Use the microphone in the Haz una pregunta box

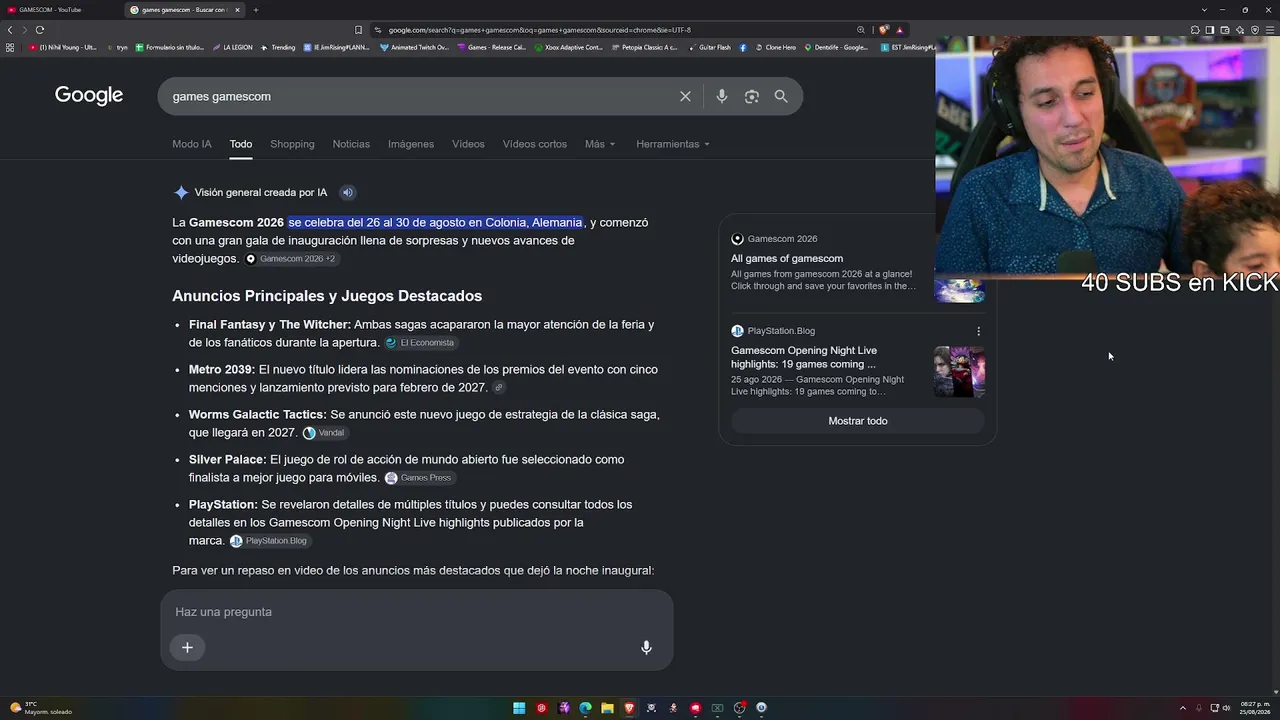tap(646, 647)
